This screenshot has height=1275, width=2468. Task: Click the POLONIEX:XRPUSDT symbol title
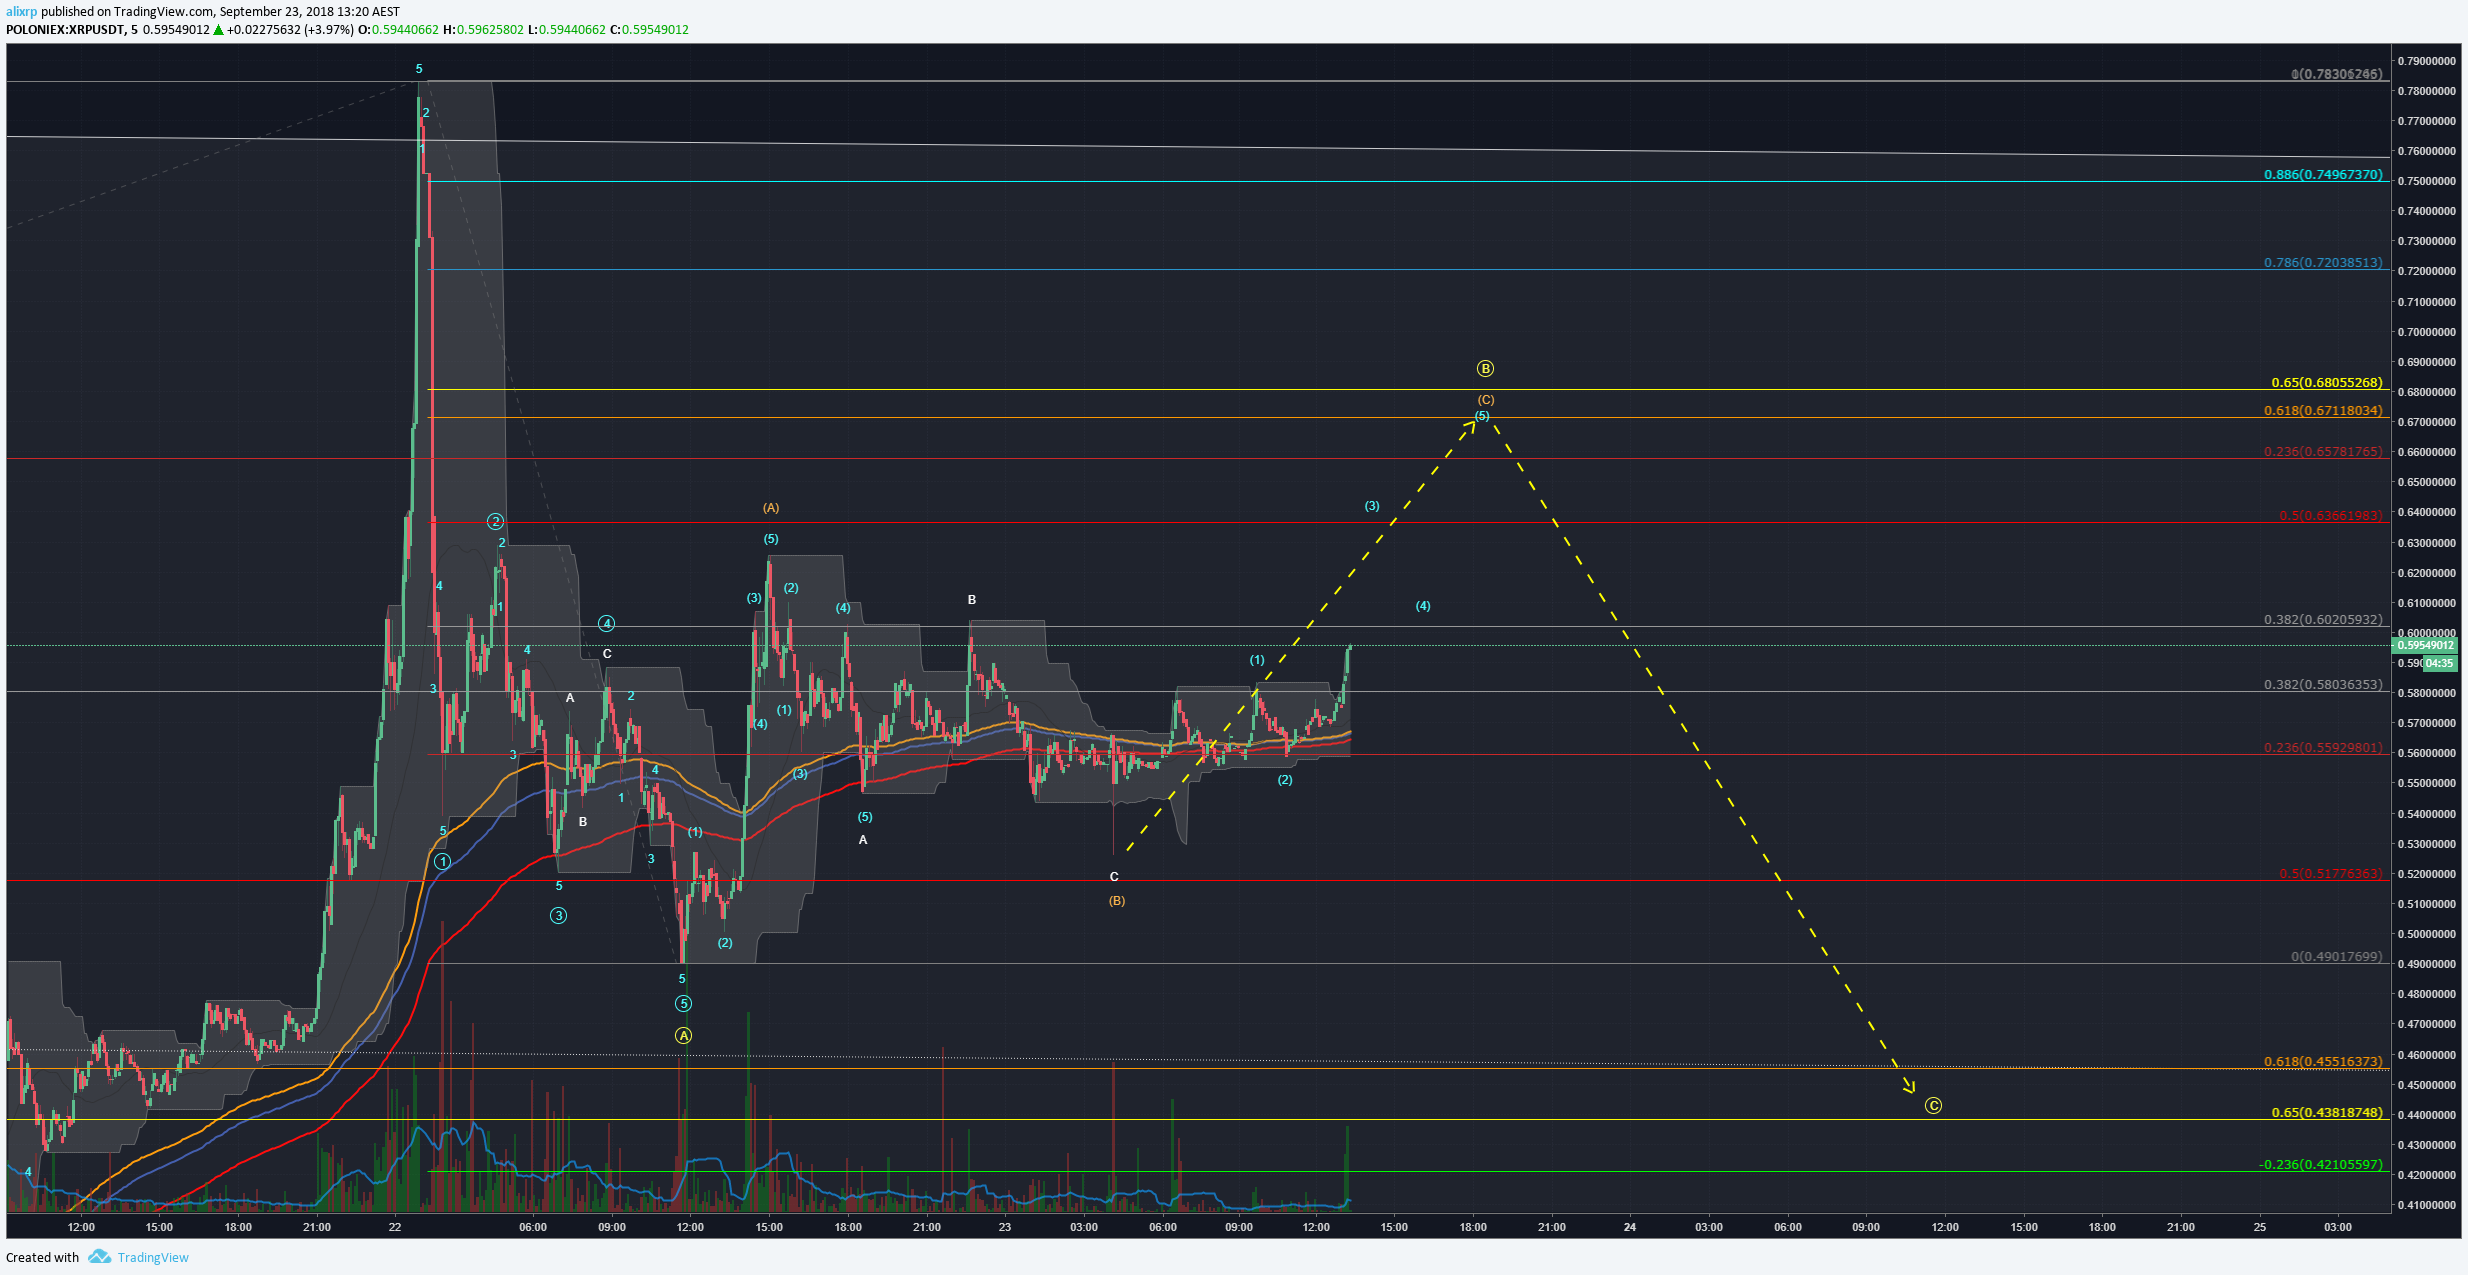65,29
